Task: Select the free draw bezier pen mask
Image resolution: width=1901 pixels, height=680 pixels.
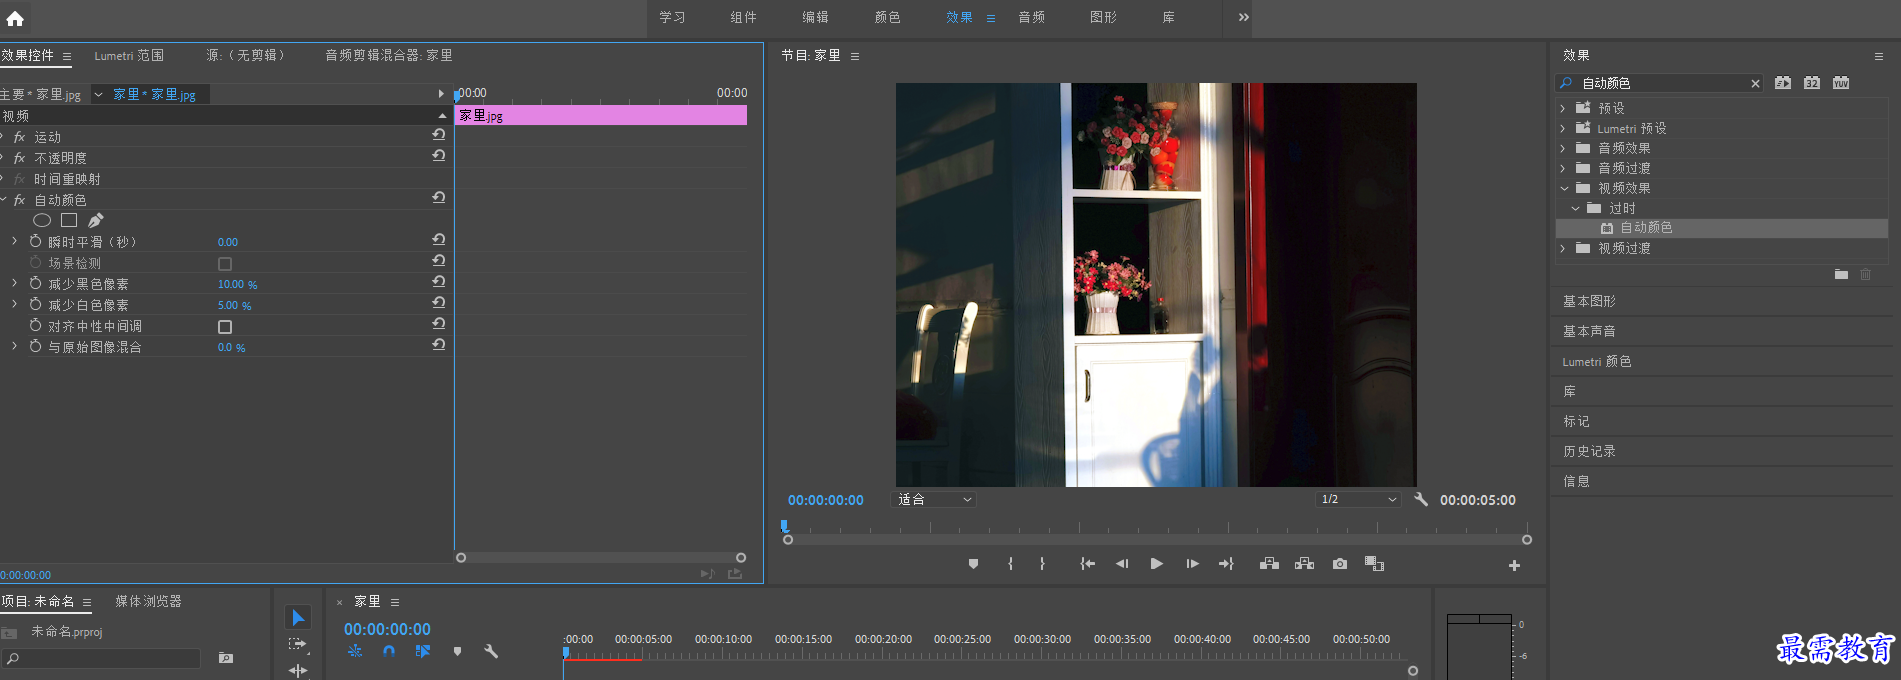Action: [95, 220]
